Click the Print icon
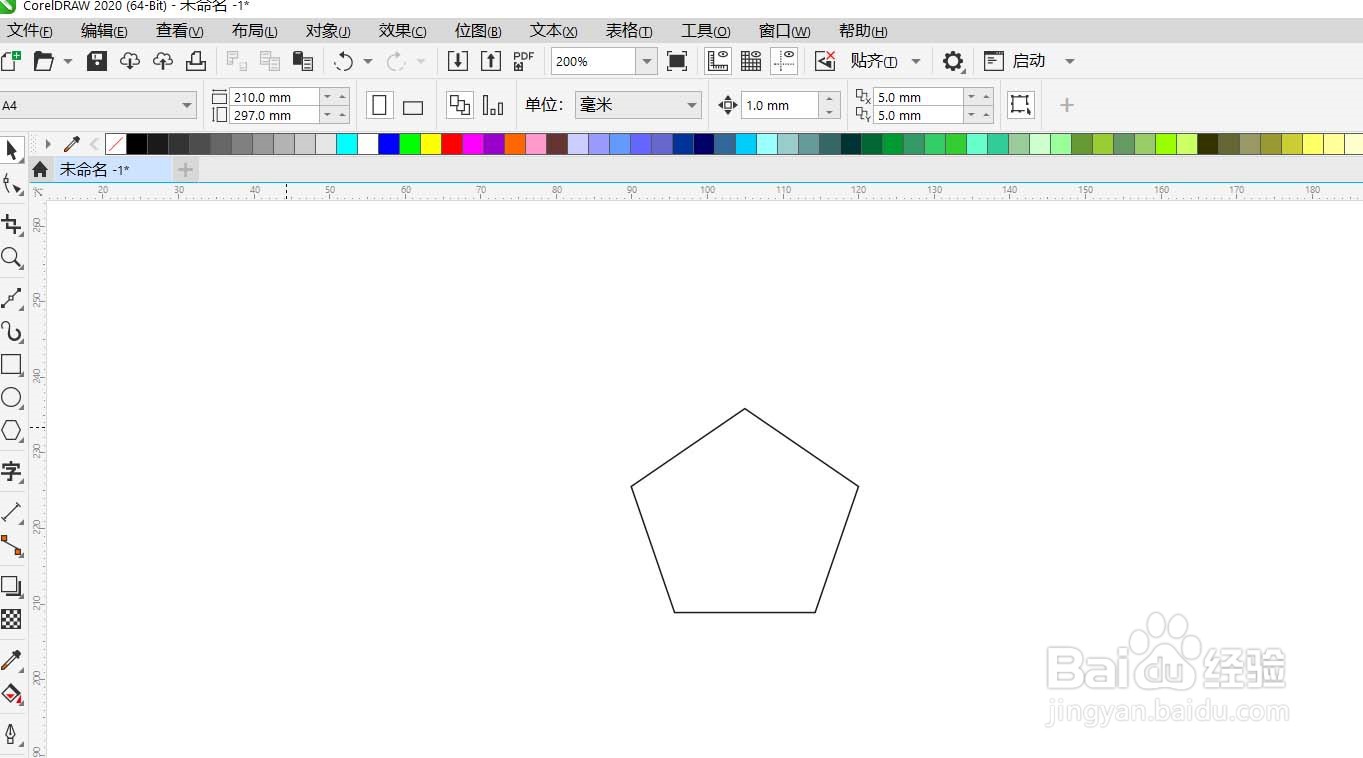The height and width of the screenshot is (758, 1363). [x=196, y=61]
